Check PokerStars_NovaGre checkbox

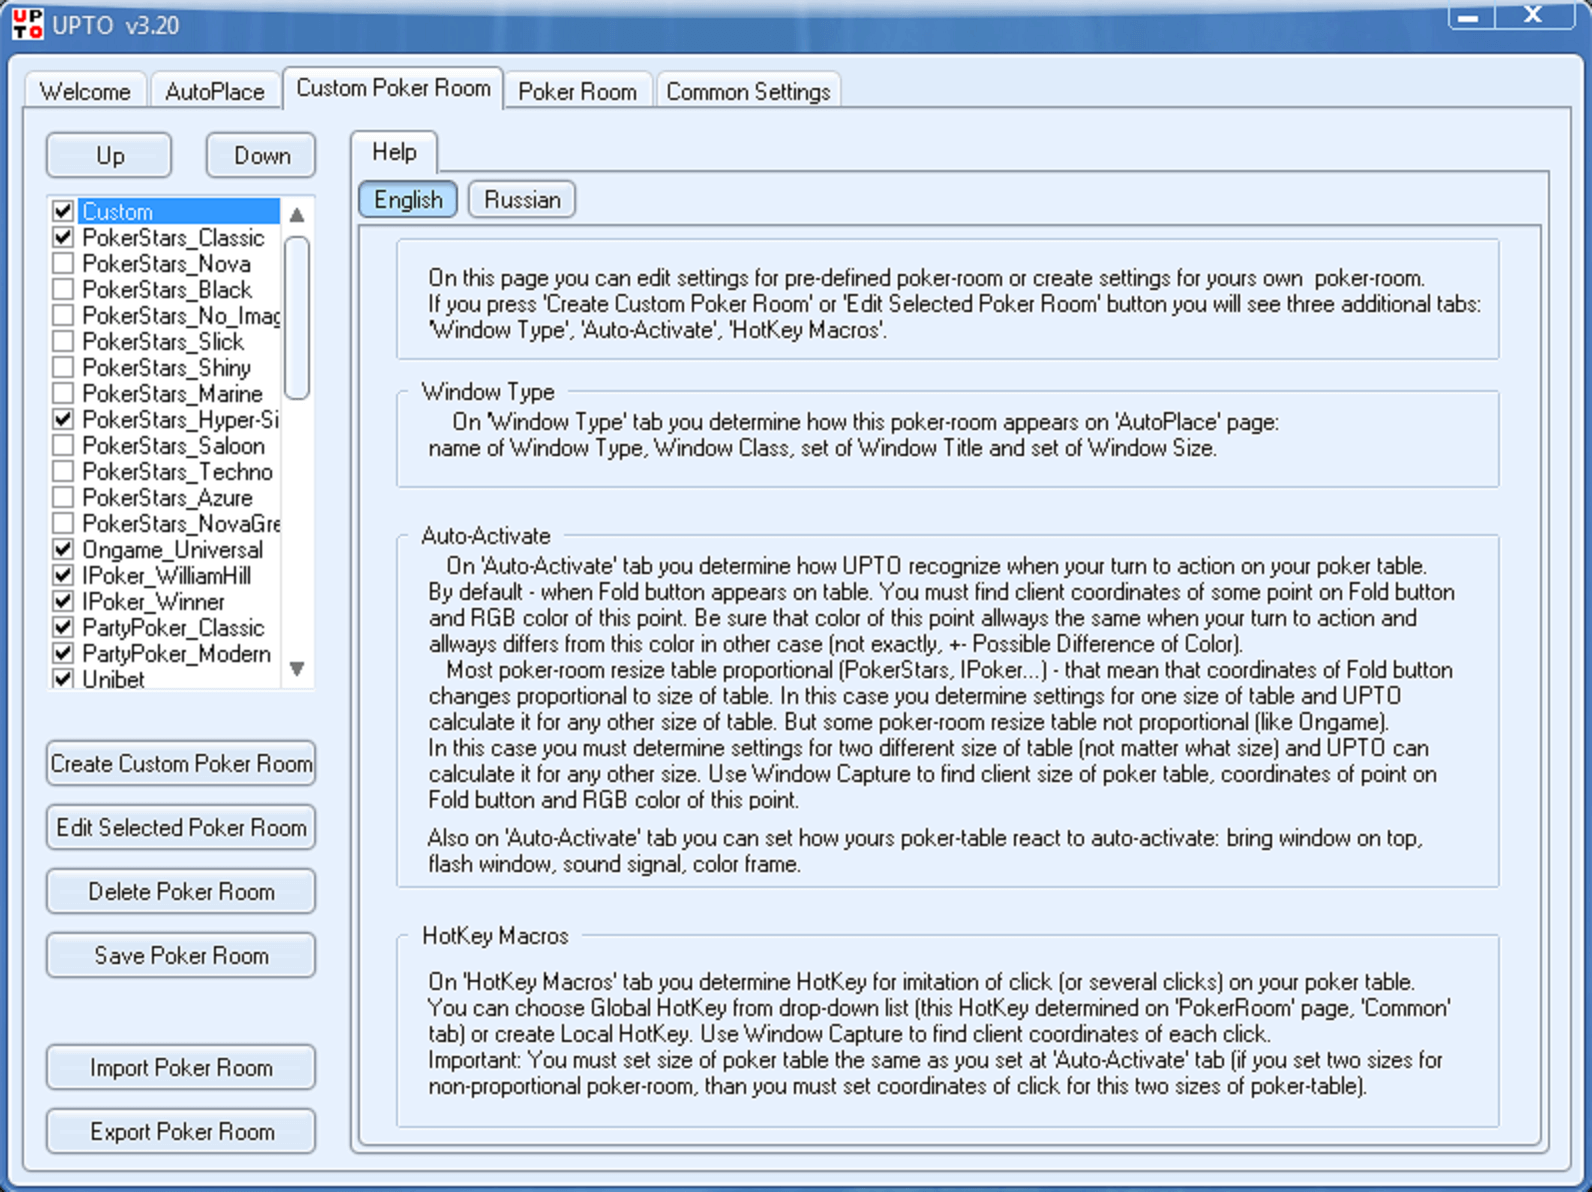click(x=63, y=523)
